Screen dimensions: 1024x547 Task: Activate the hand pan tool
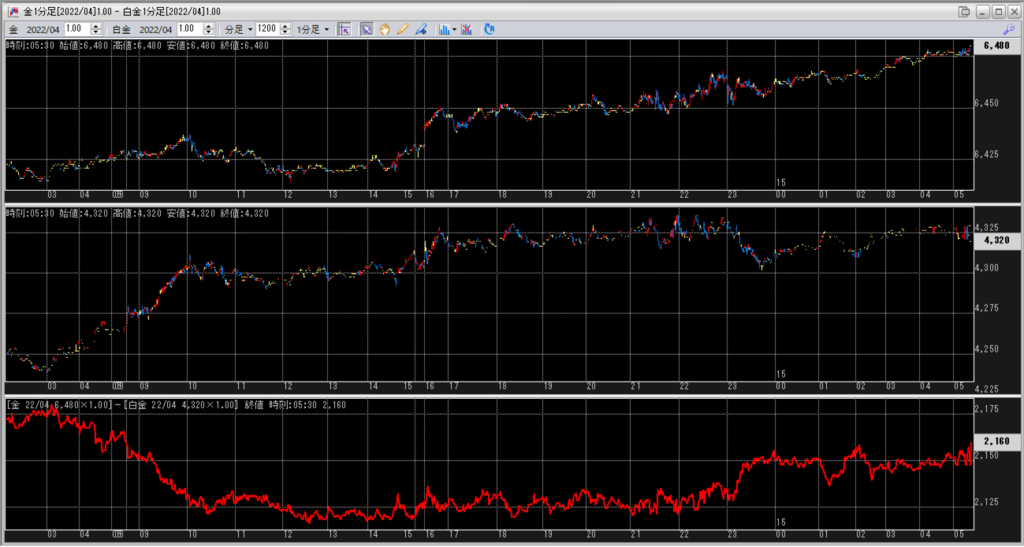[x=385, y=29]
